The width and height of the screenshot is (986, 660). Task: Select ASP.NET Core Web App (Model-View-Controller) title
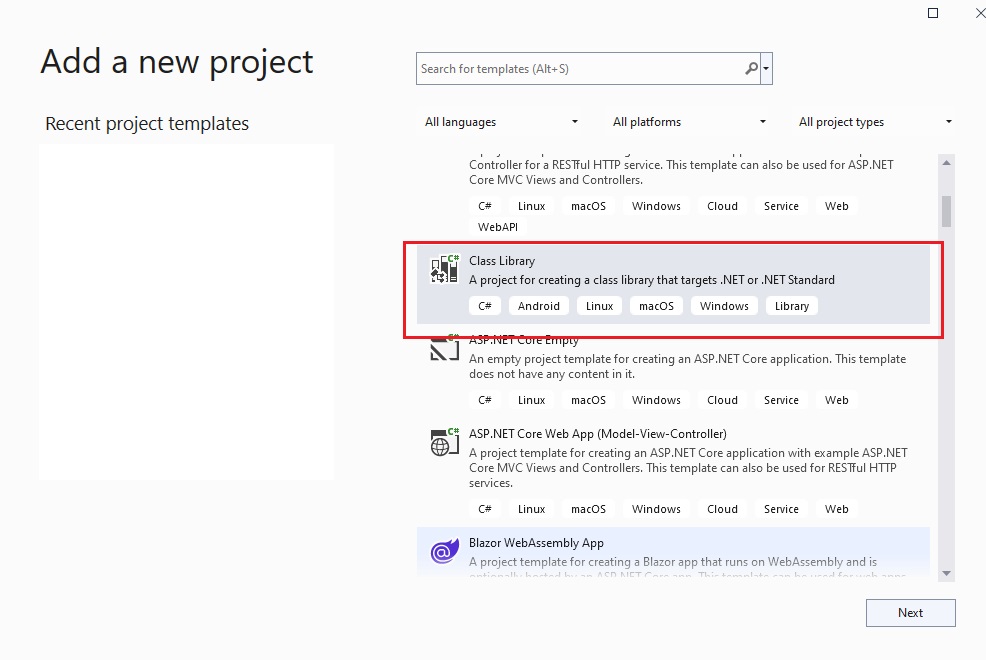(x=597, y=434)
